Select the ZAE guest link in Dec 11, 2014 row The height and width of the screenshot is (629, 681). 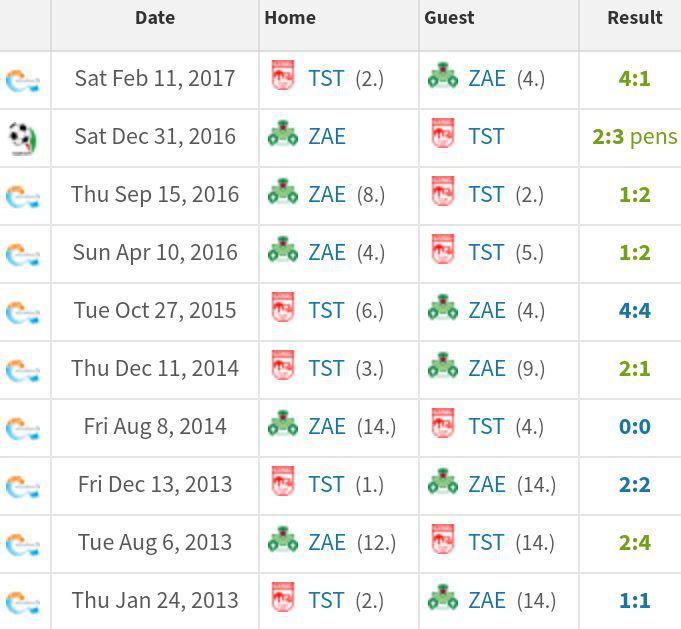click(487, 368)
